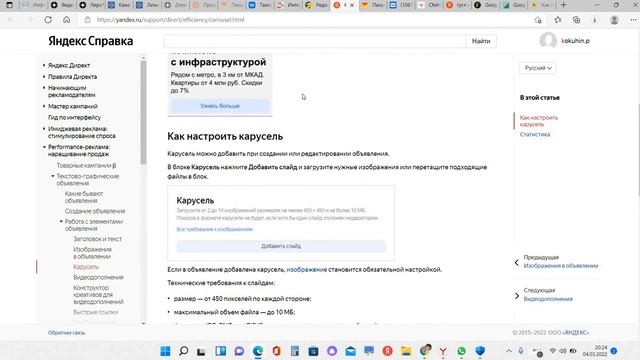Screen dimensions: 640x360
Task: Jump to Как настроить карусель section
Action: pyautogui.click(x=539, y=121)
